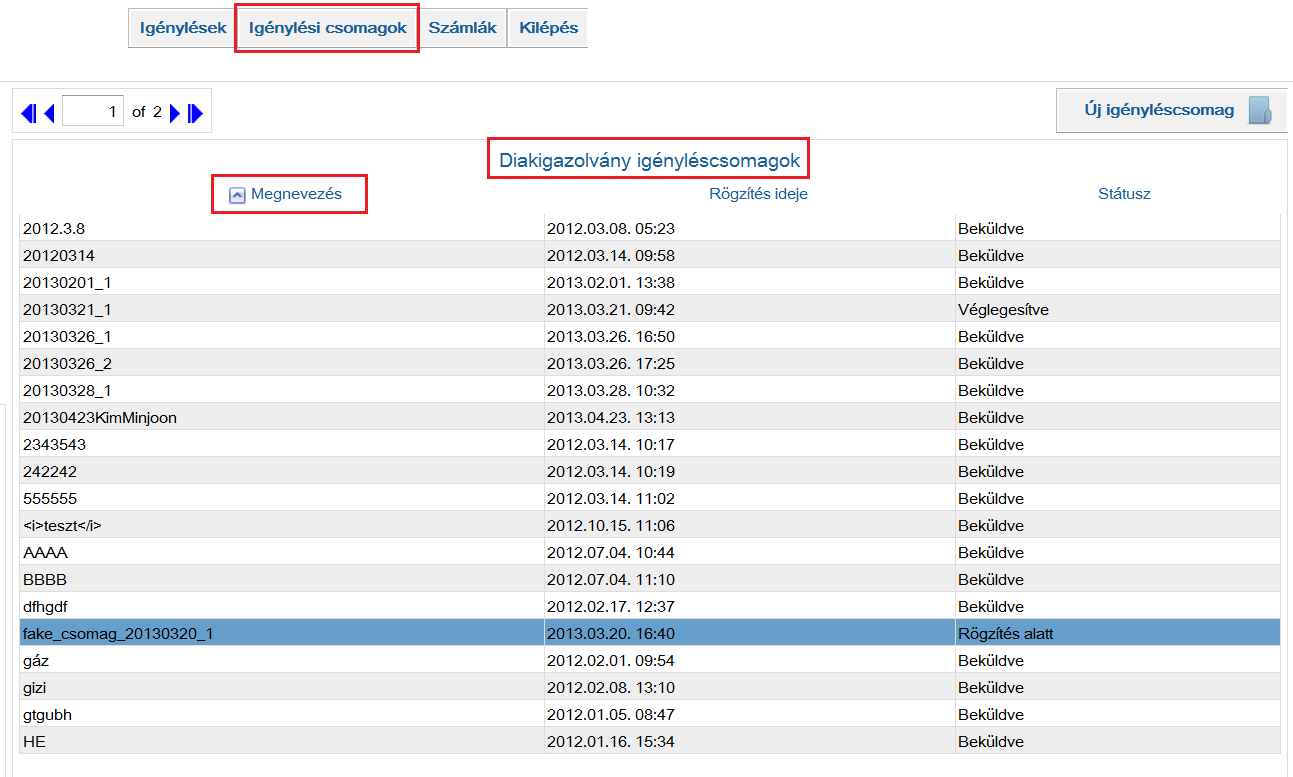Go to next page arrow icon
This screenshot has width=1293, height=777.
tap(175, 113)
